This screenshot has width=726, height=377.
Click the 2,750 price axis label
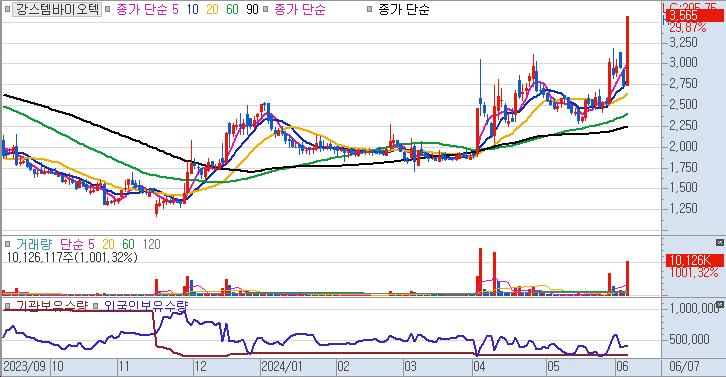coord(683,83)
